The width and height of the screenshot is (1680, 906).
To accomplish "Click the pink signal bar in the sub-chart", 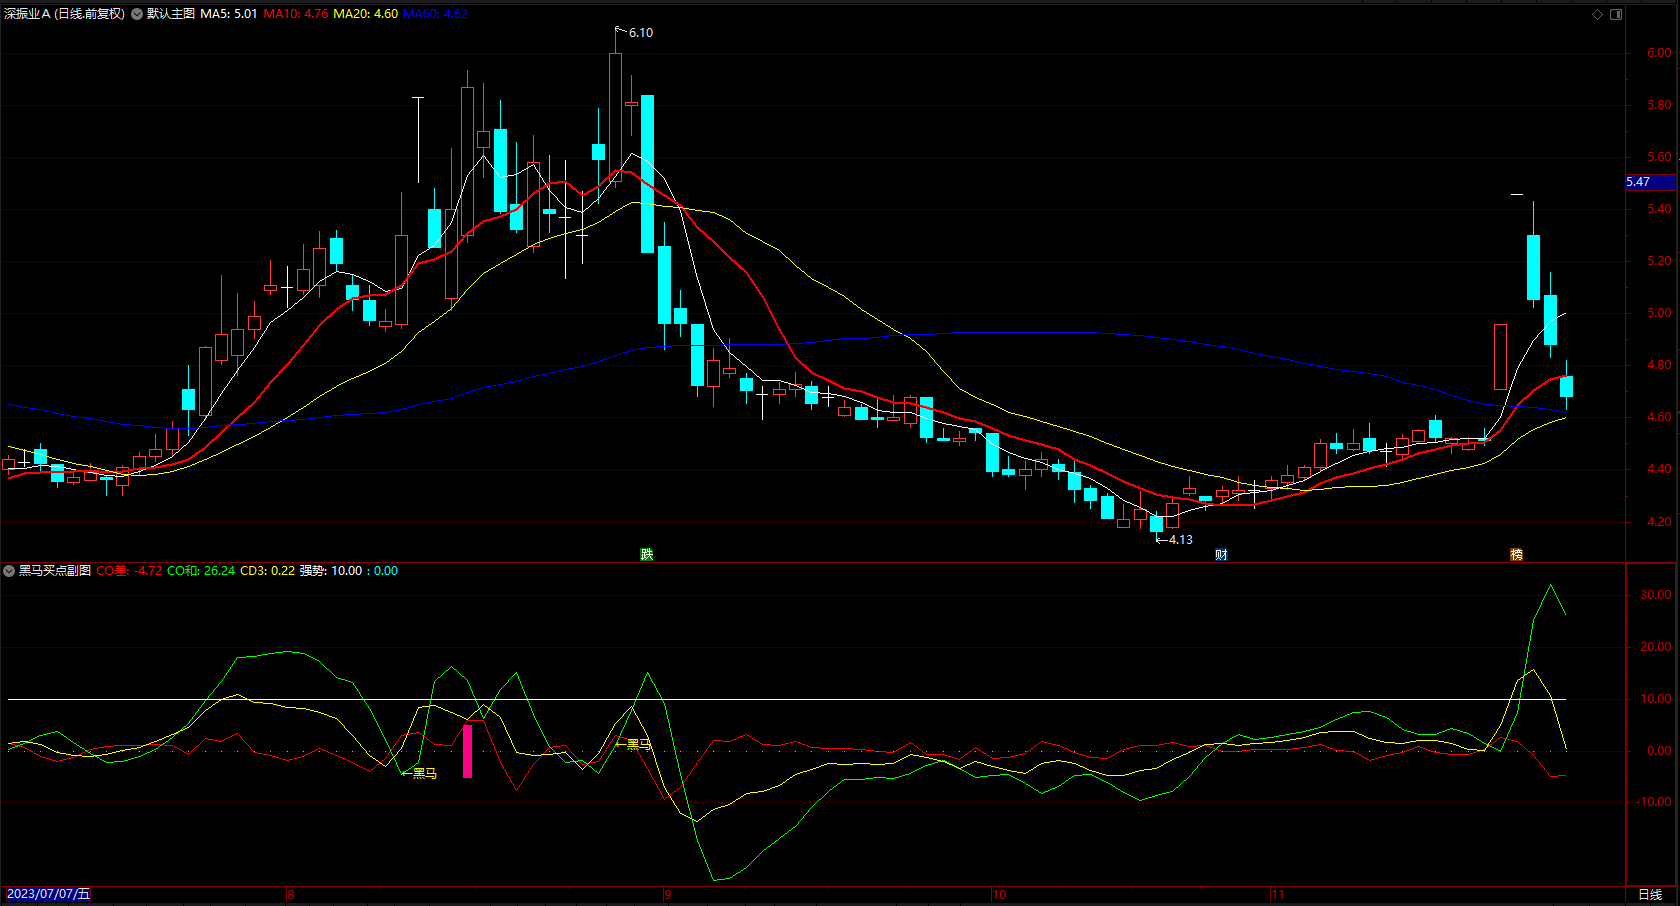I will point(467,751).
